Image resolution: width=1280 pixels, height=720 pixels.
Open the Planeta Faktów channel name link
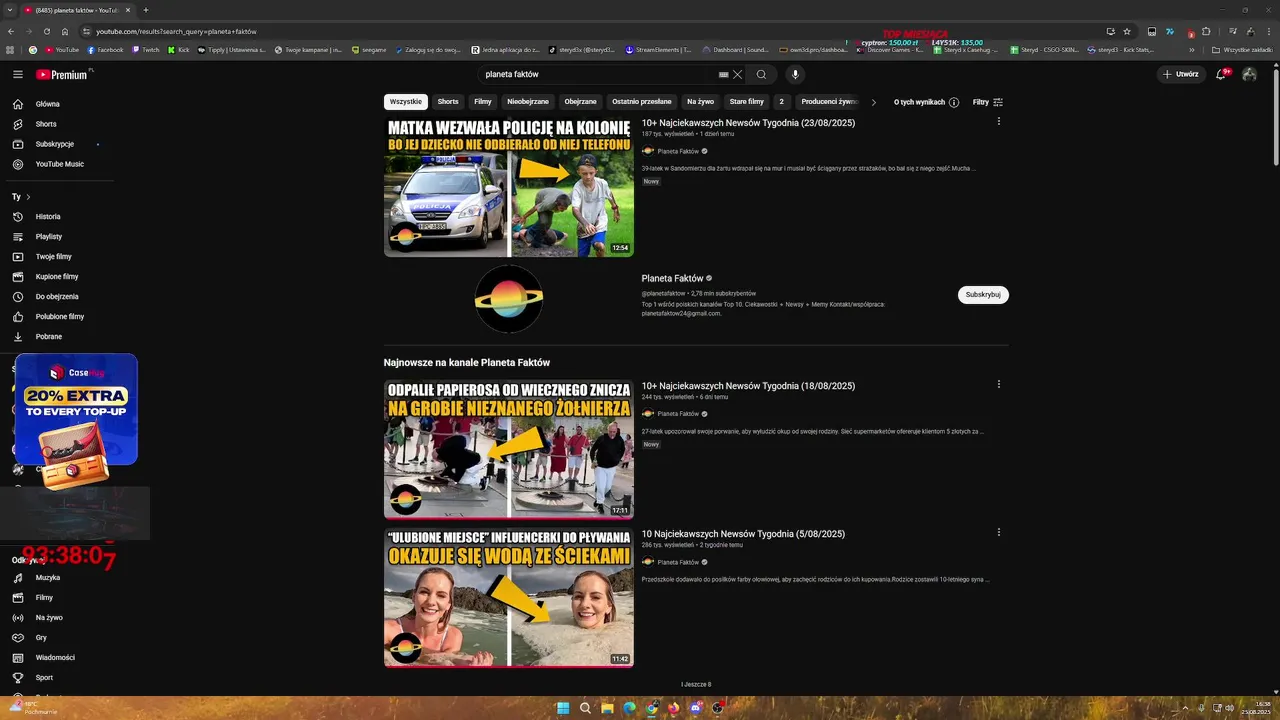point(673,279)
